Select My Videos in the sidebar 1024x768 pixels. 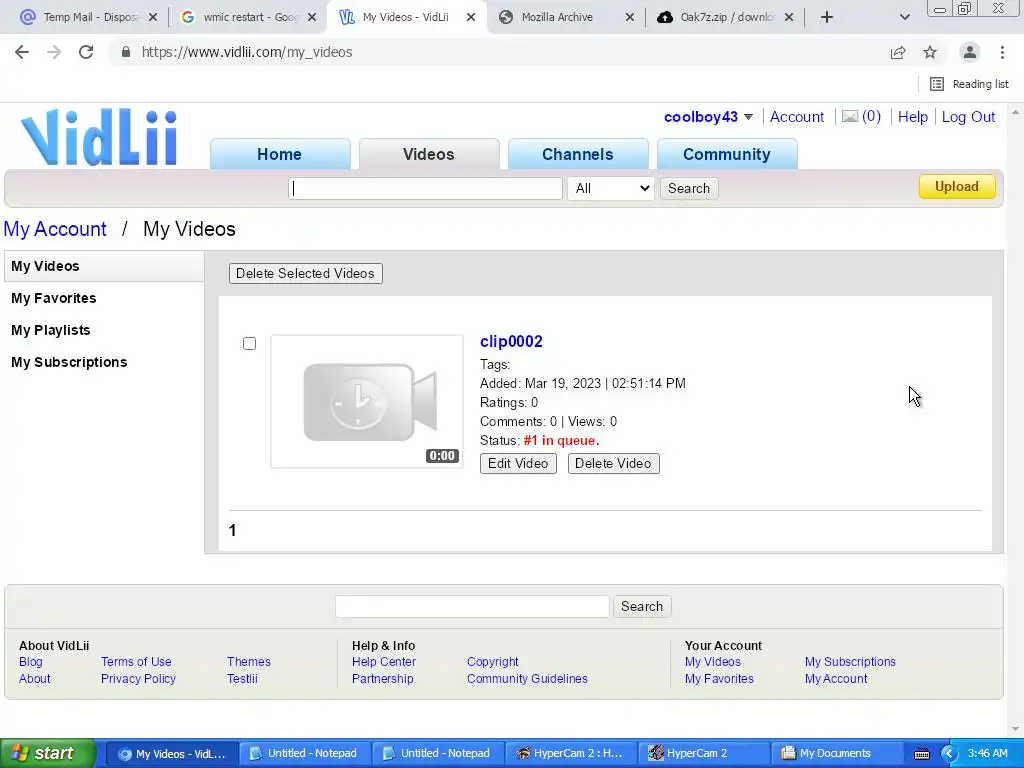[104, 266]
